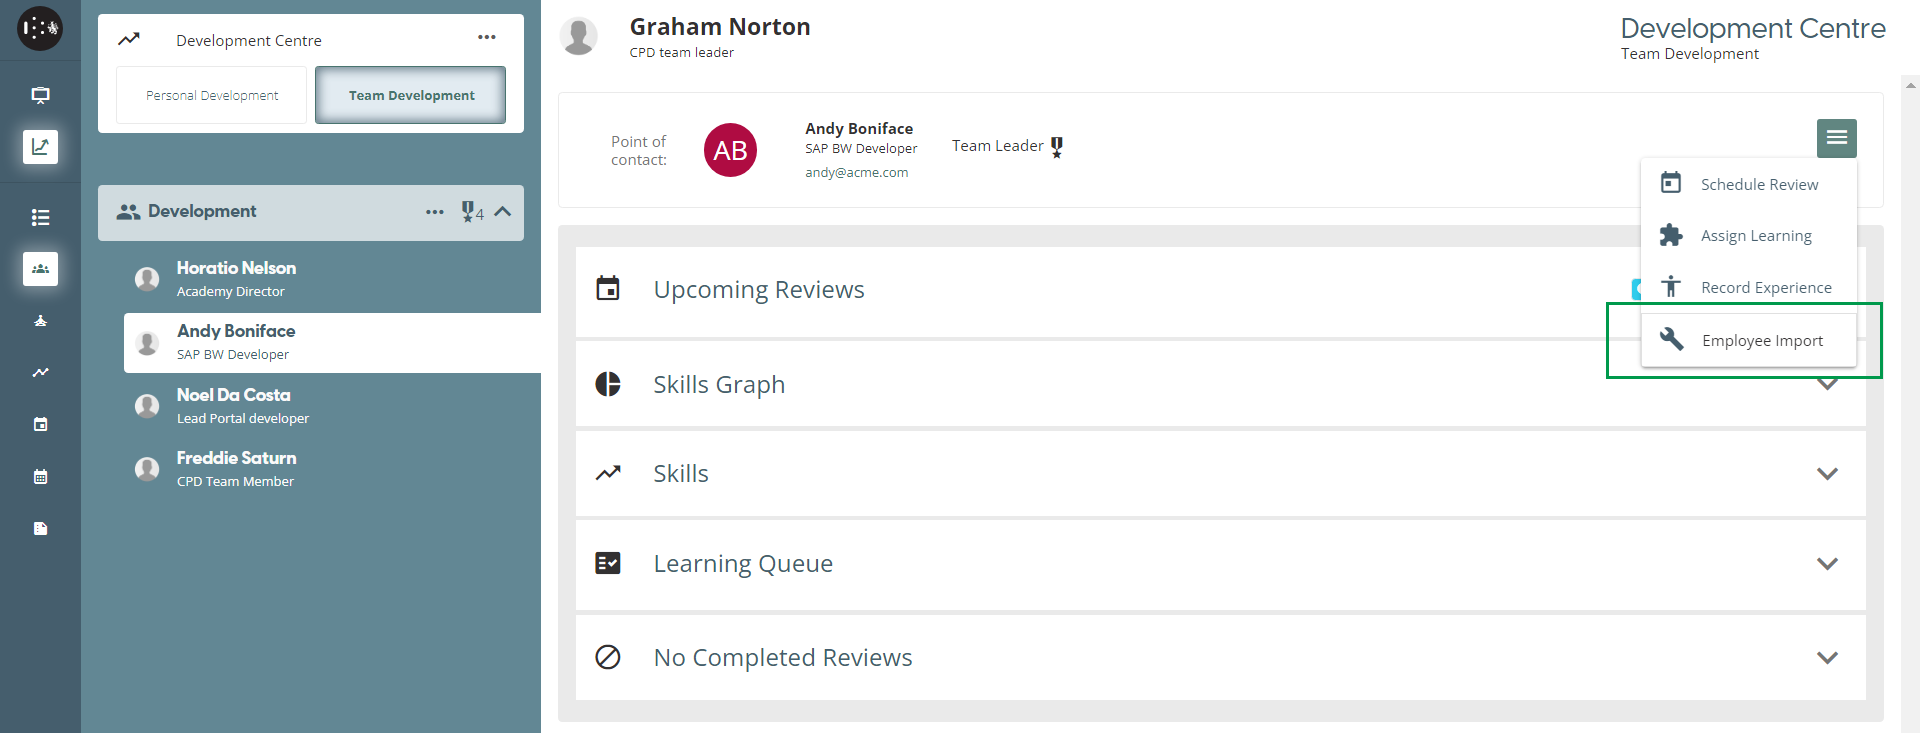Select Noel Da Costa in team list
This screenshot has width=1920, height=733.
click(234, 395)
